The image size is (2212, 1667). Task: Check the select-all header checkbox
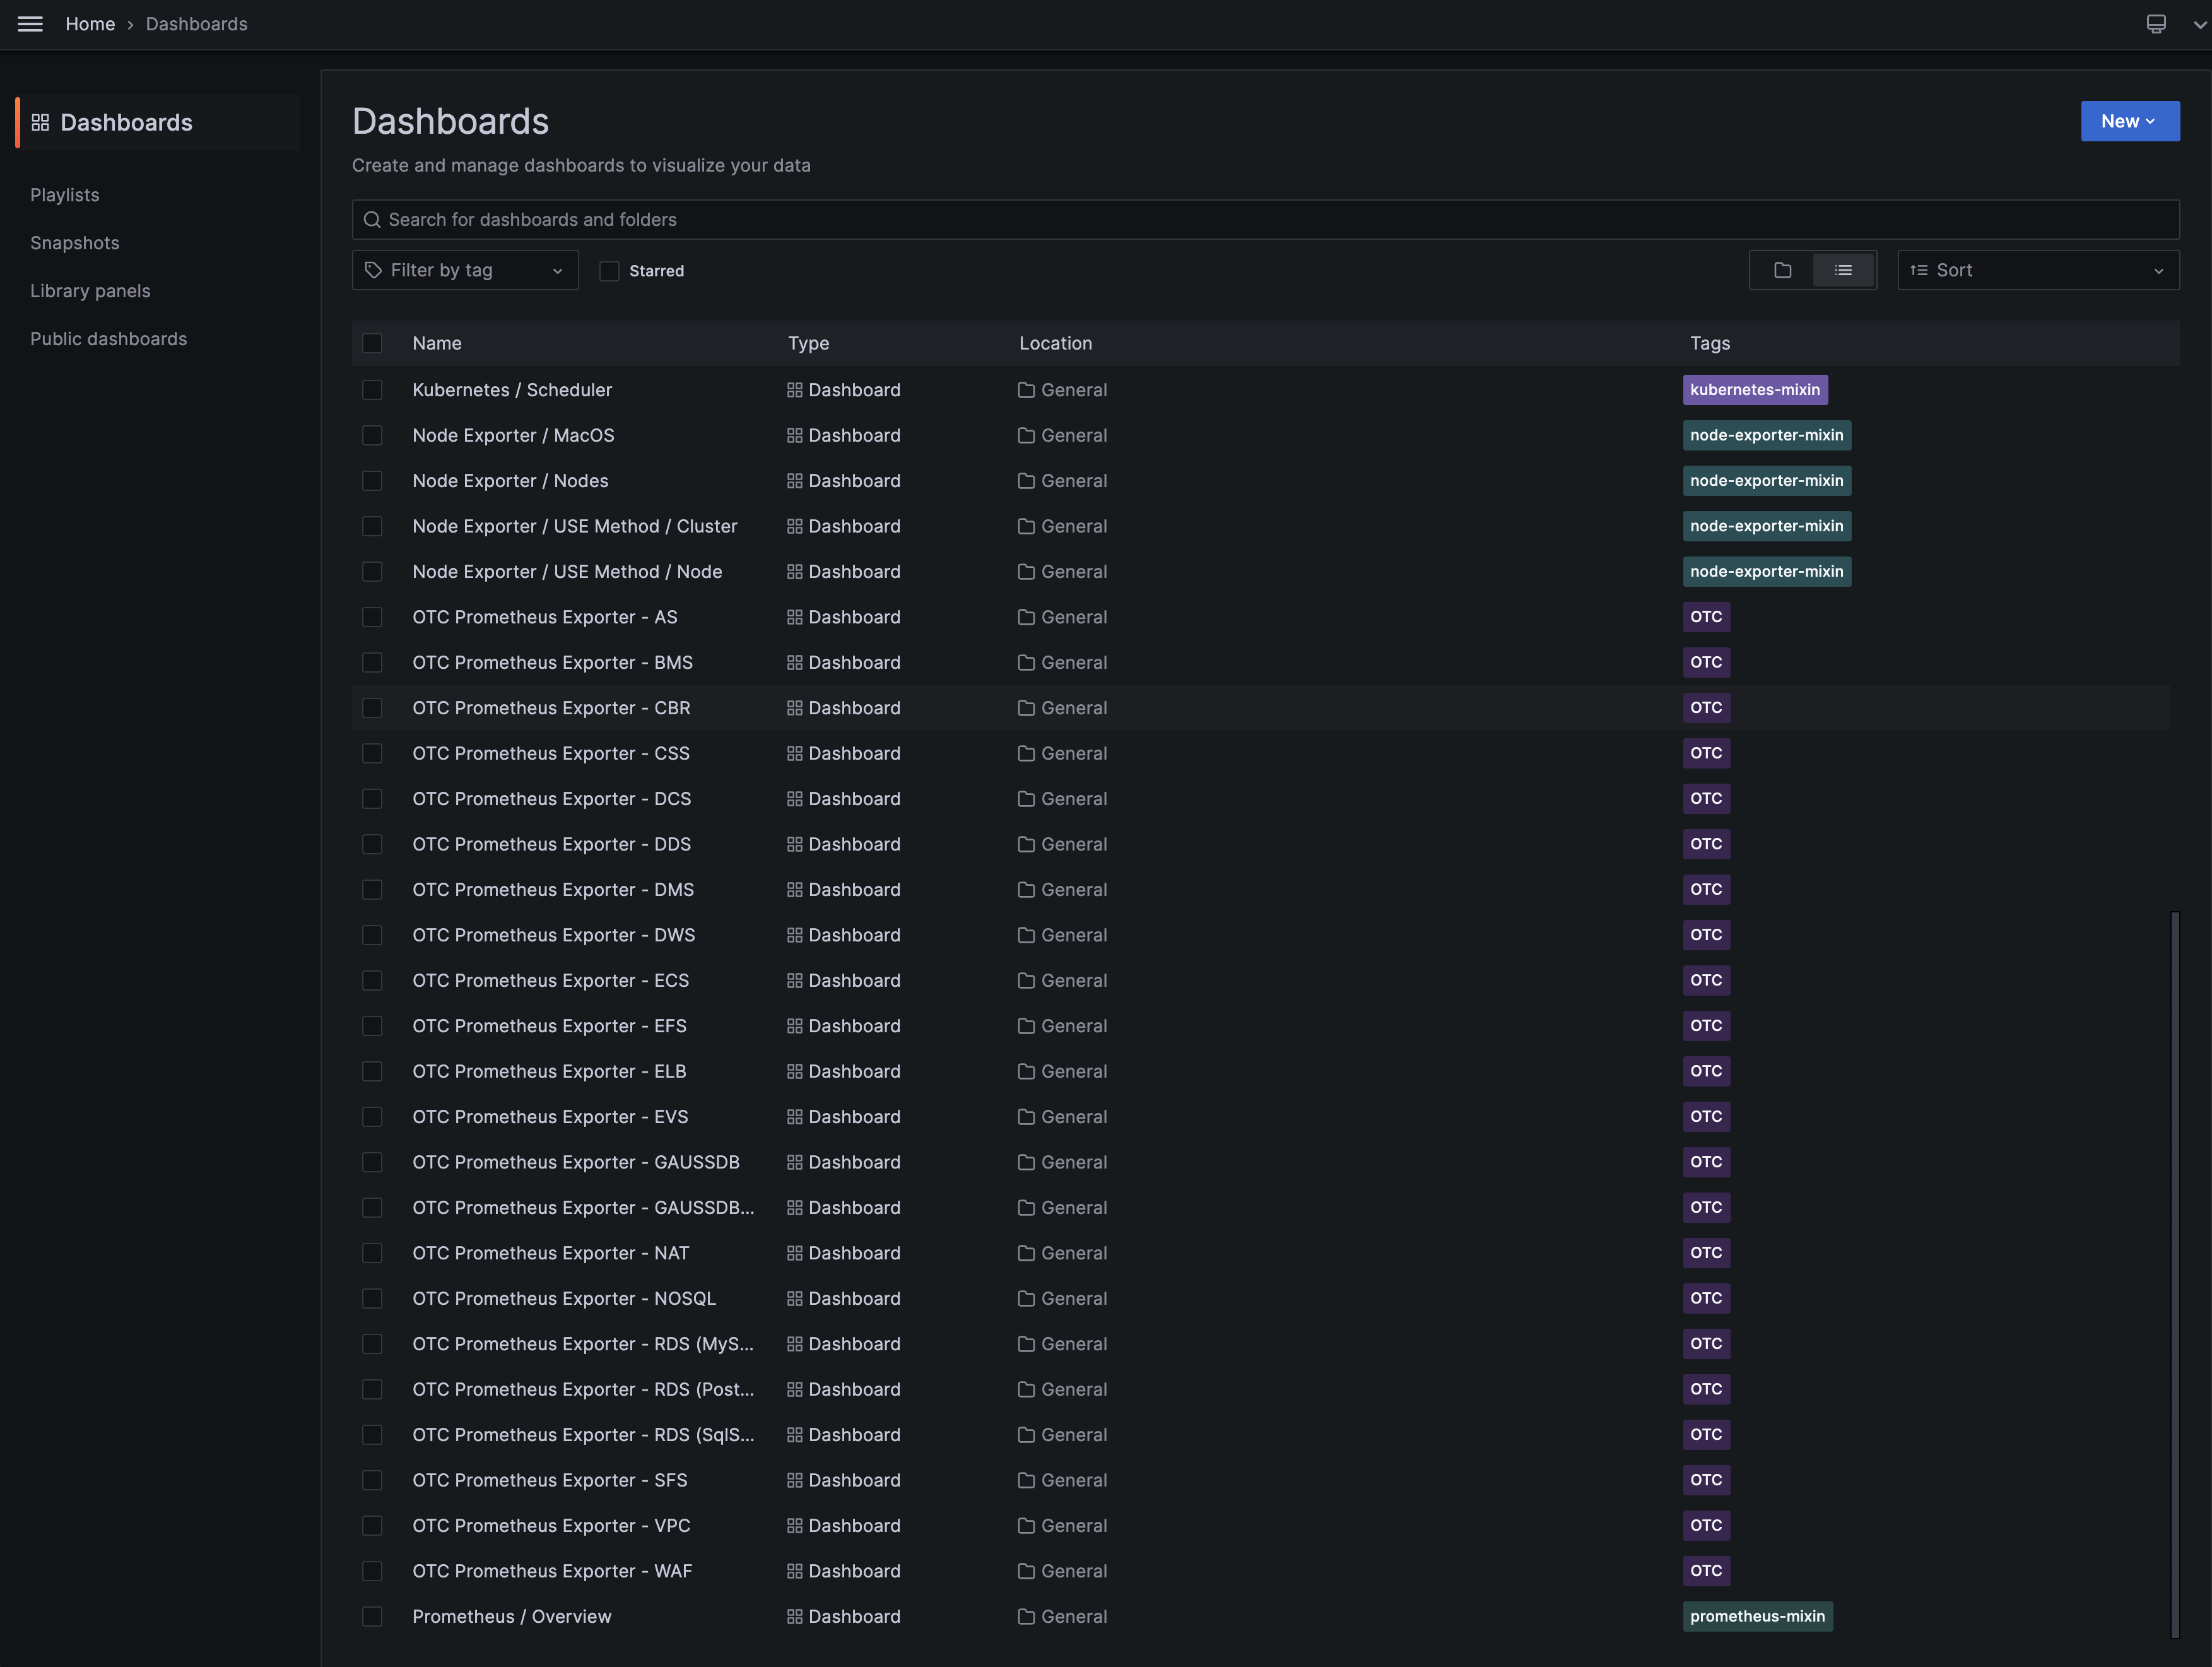point(372,343)
